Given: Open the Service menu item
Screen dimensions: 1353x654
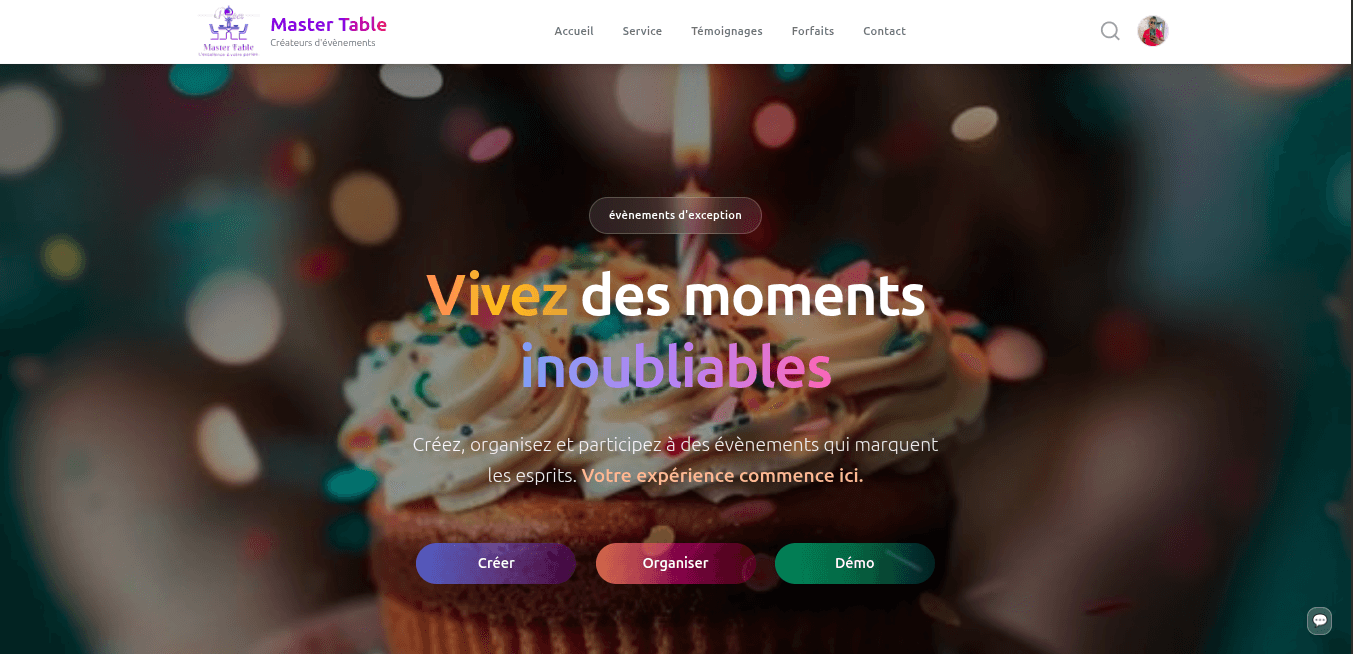Looking at the screenshot, I should pyautogui.click(x=642, y=31).
